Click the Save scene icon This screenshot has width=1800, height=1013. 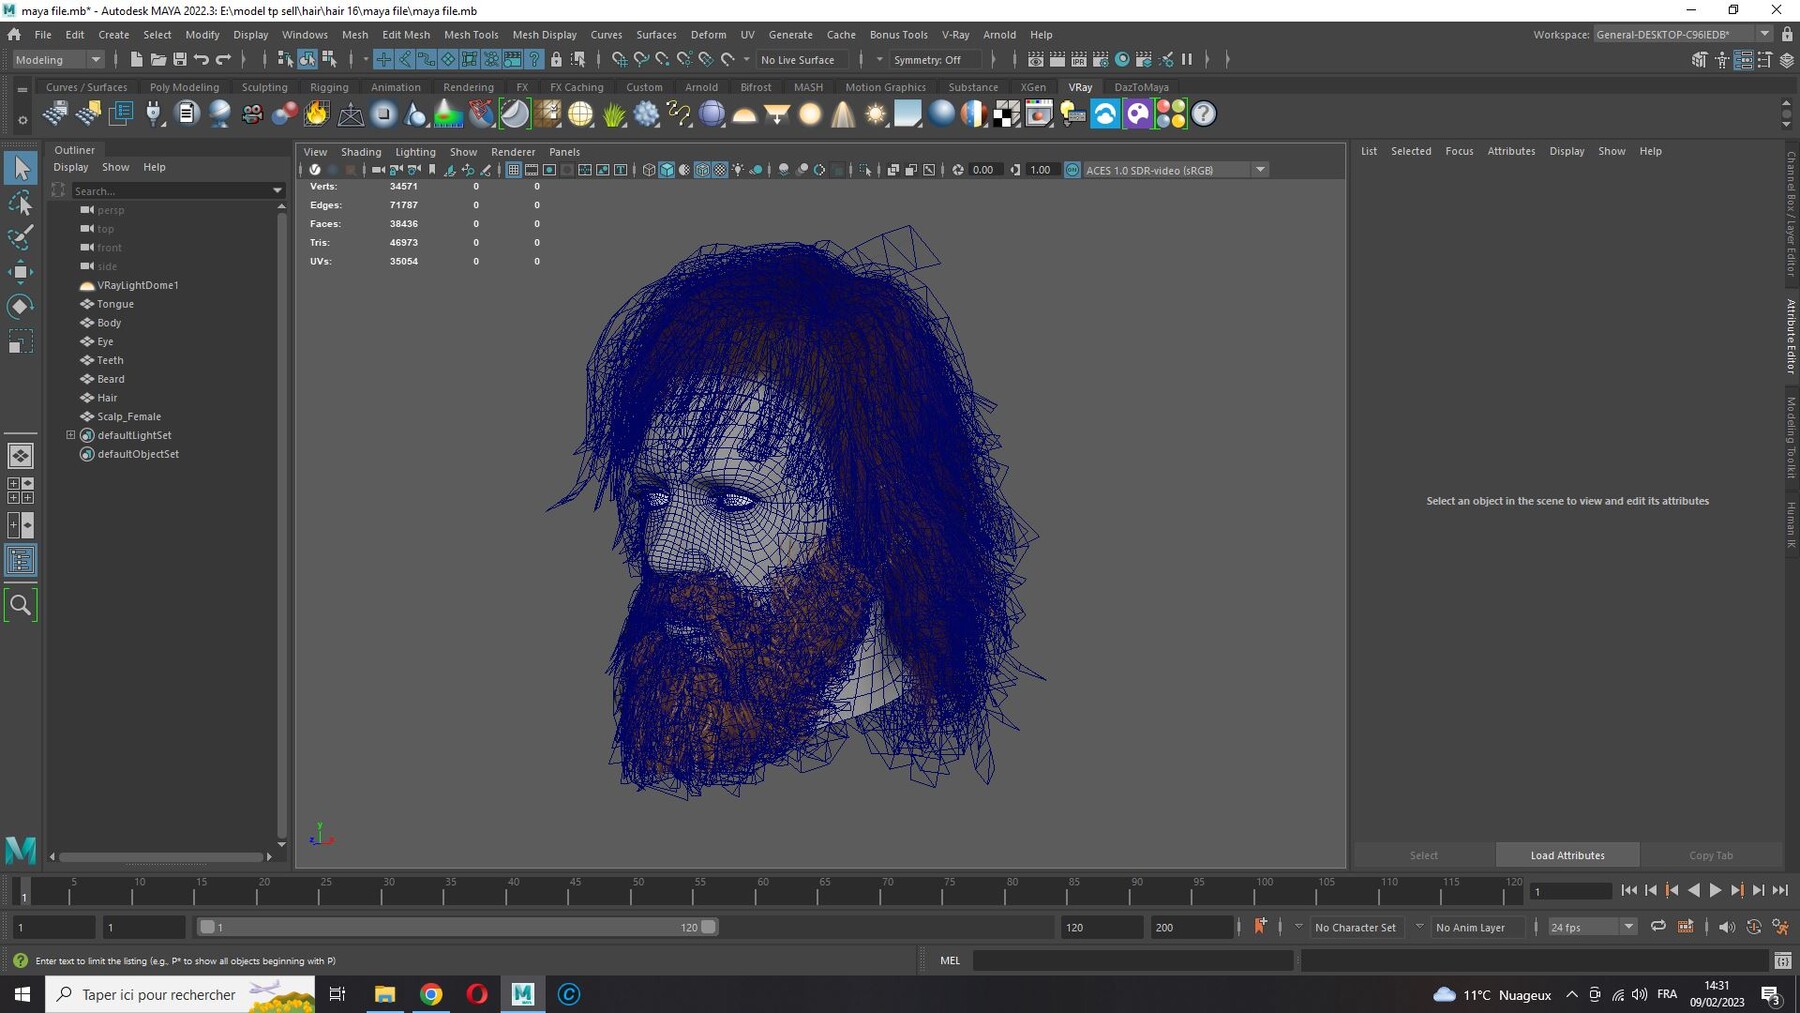pos(180,60)
